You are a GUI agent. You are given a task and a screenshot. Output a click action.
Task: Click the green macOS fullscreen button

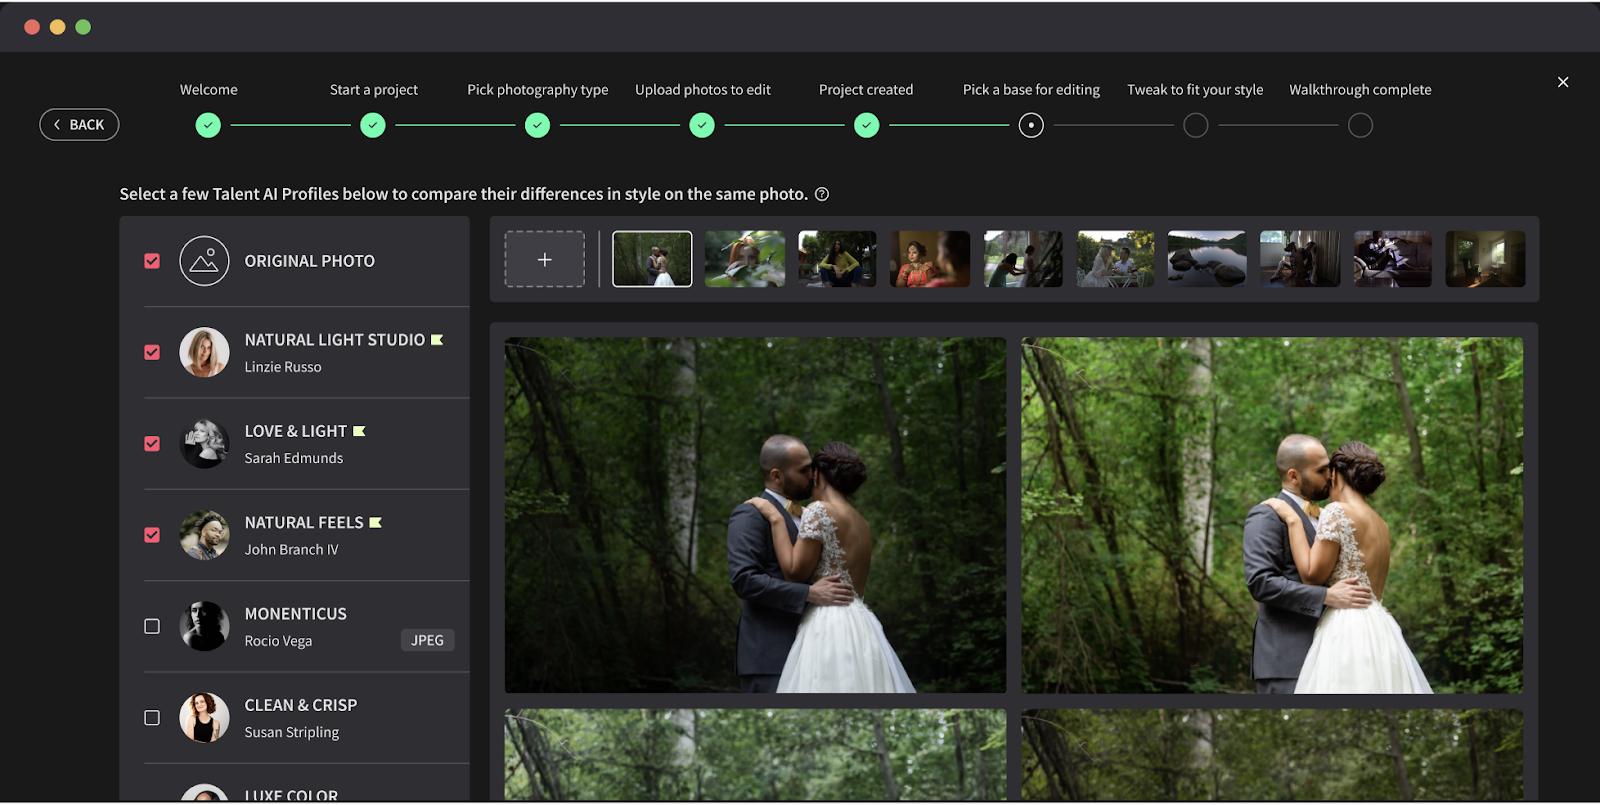click(83, 27)
